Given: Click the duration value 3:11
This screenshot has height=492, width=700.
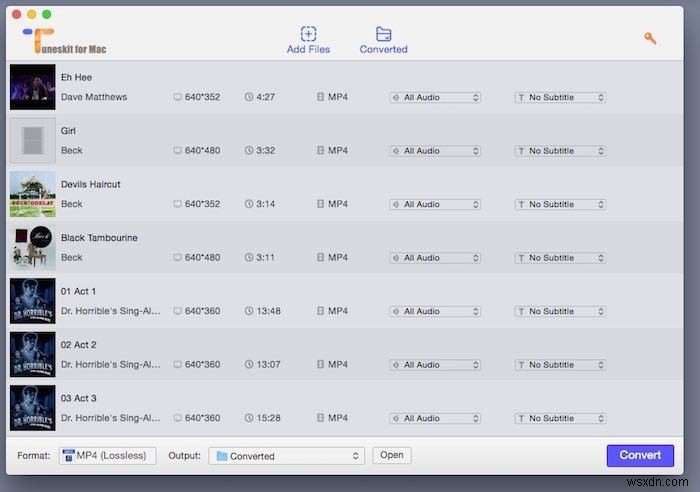Looking at the screenshot, I should 265,258.
